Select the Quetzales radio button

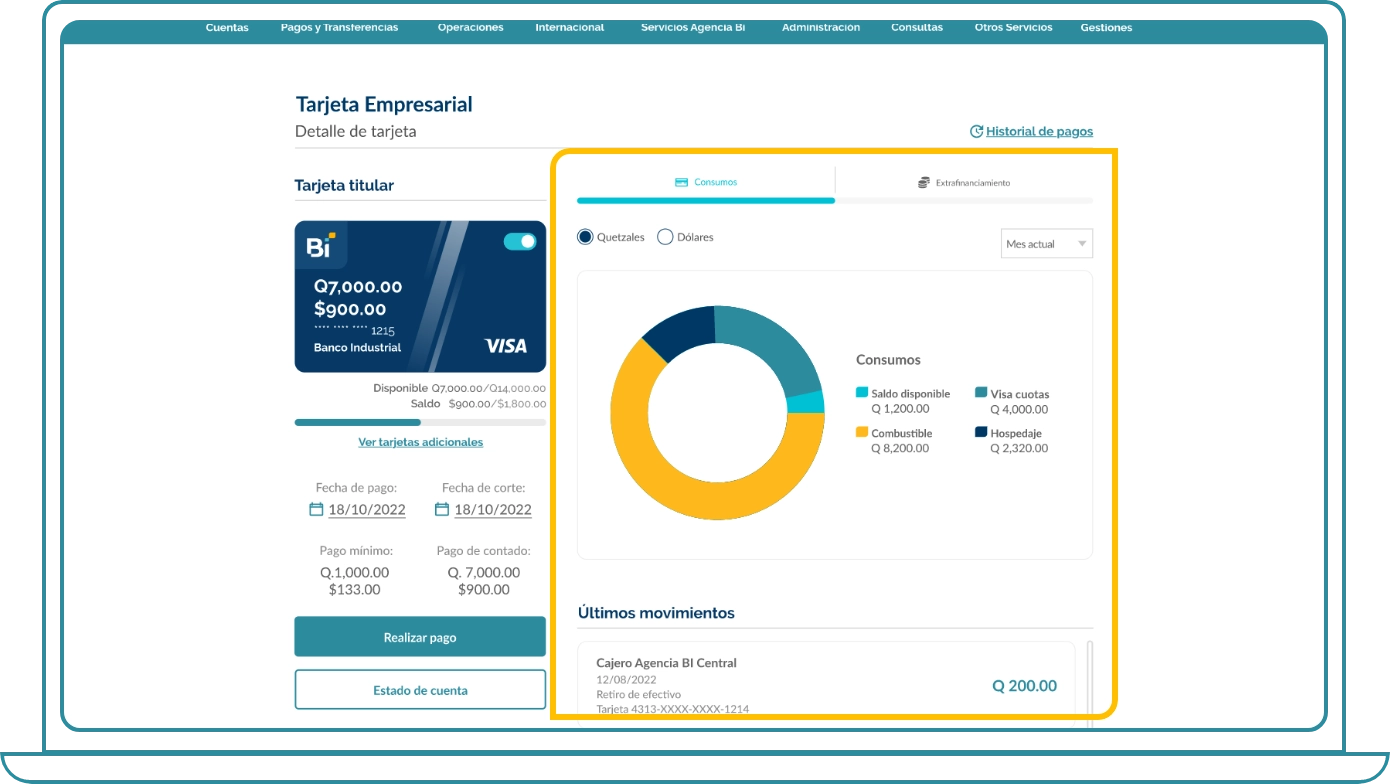click(585, 237)
